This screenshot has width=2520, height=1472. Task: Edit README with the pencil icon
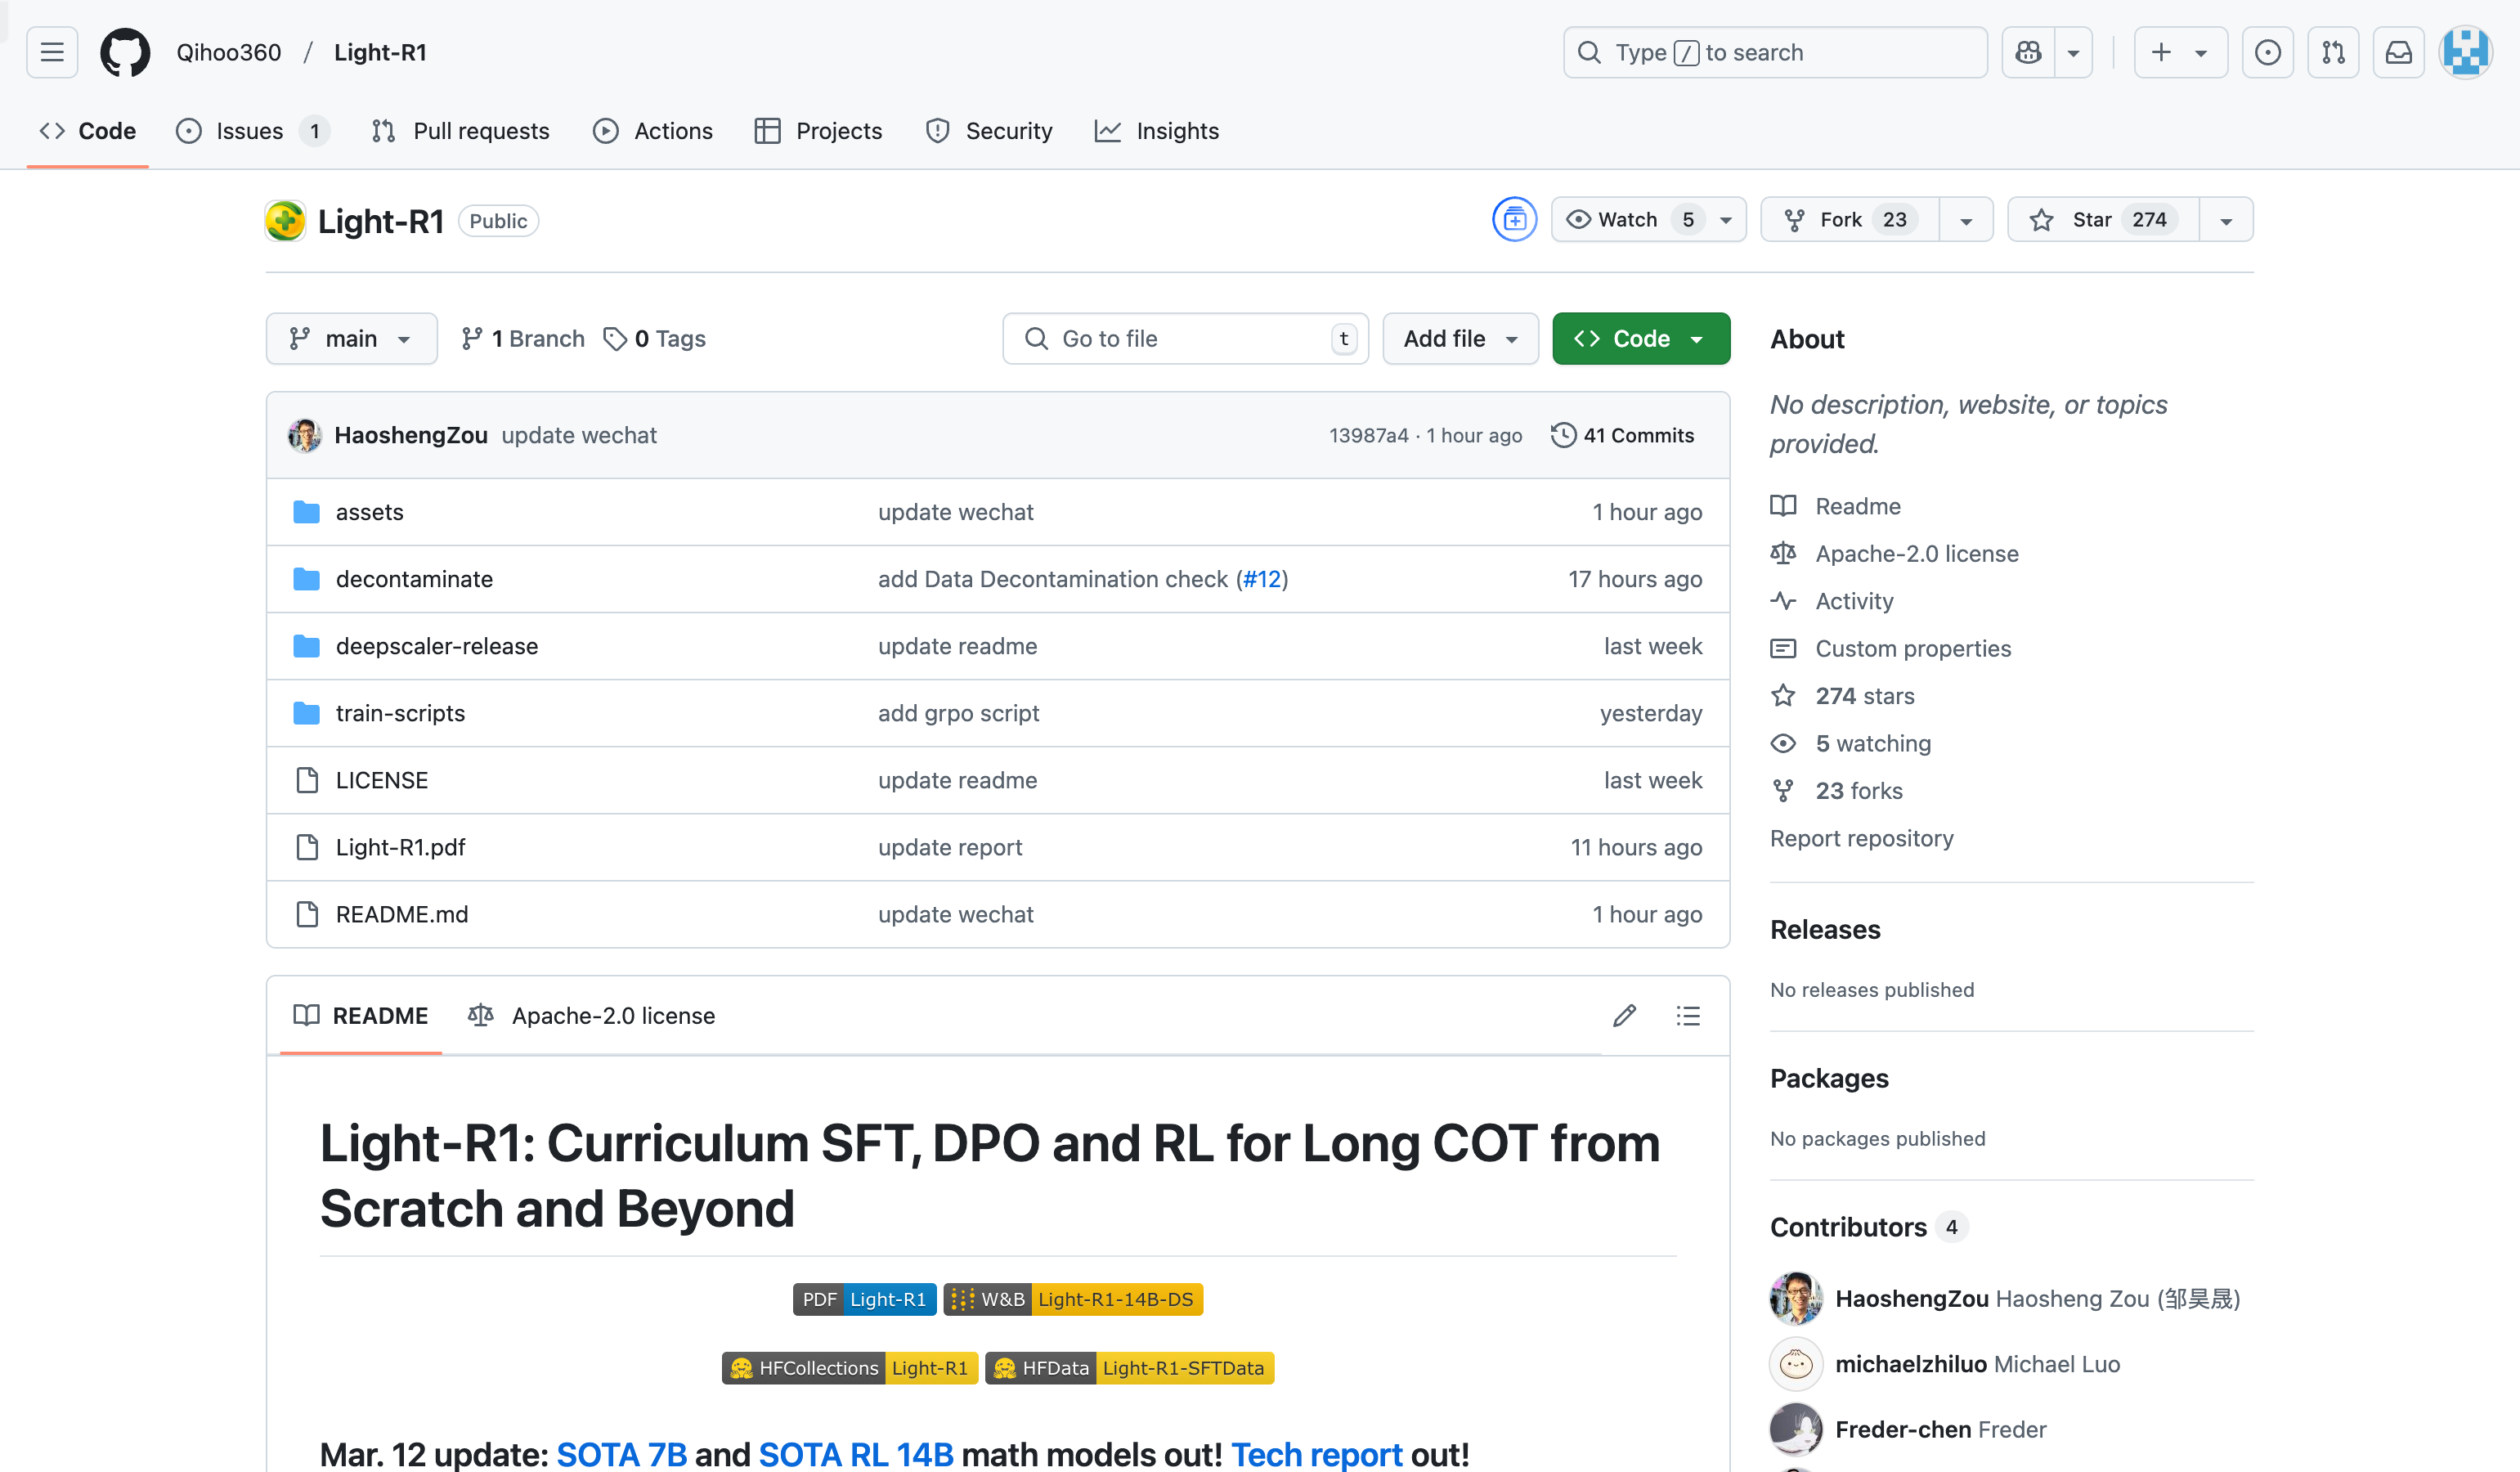tap(1624, 1016)
